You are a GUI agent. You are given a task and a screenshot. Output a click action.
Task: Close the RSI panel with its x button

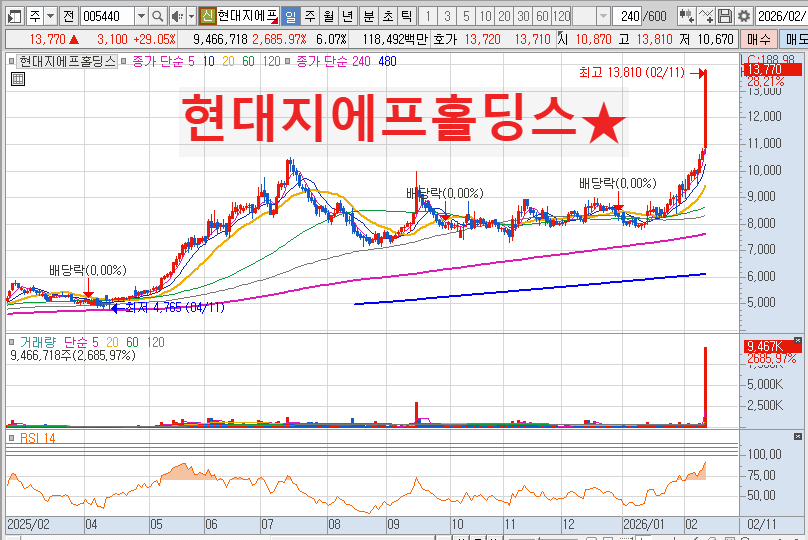tap(798, 436)
